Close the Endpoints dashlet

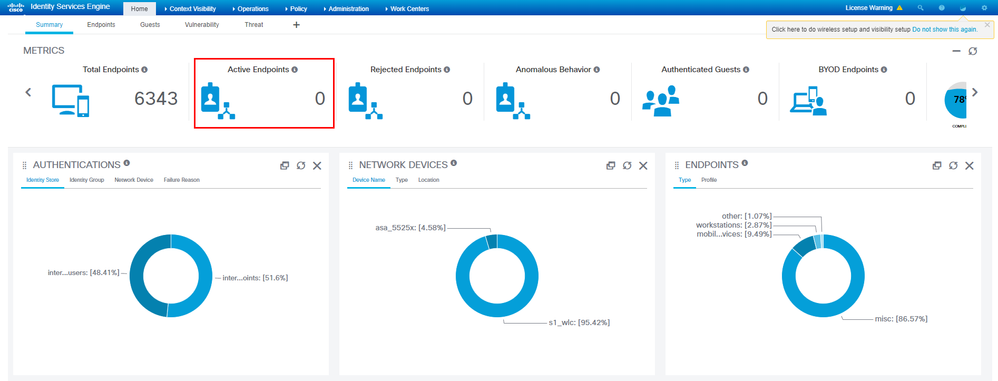point(969,166)
